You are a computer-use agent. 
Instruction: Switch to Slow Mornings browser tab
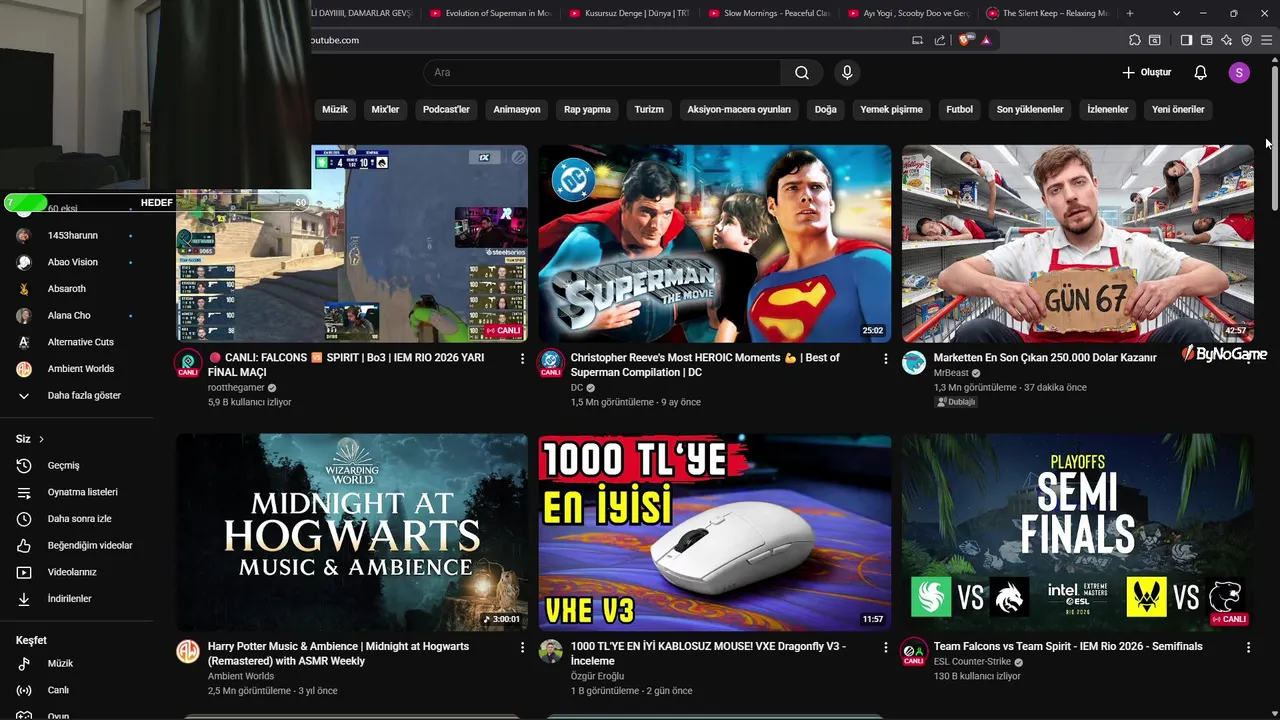768,13
